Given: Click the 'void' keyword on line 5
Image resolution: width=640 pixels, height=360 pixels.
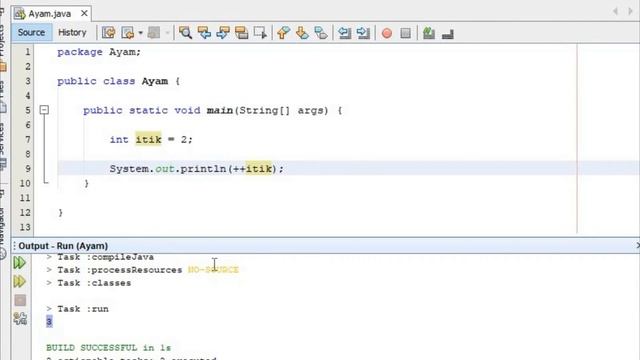Looking at the screenshot, I should click(x=187, y=111).
